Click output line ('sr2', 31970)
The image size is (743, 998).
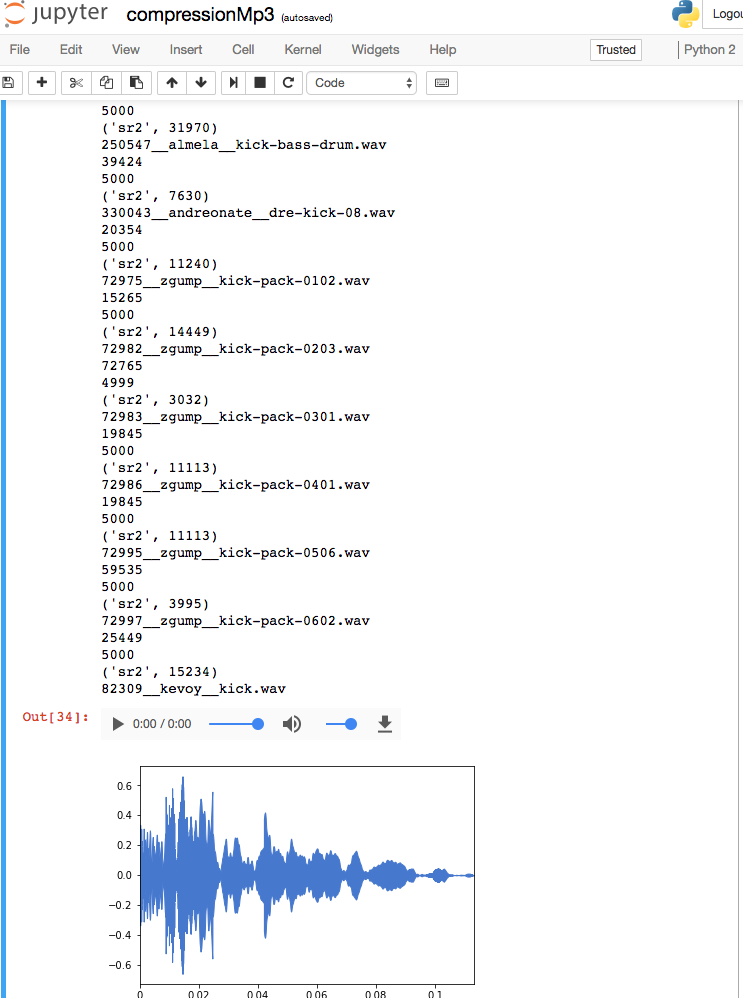[x=160, y=128]
